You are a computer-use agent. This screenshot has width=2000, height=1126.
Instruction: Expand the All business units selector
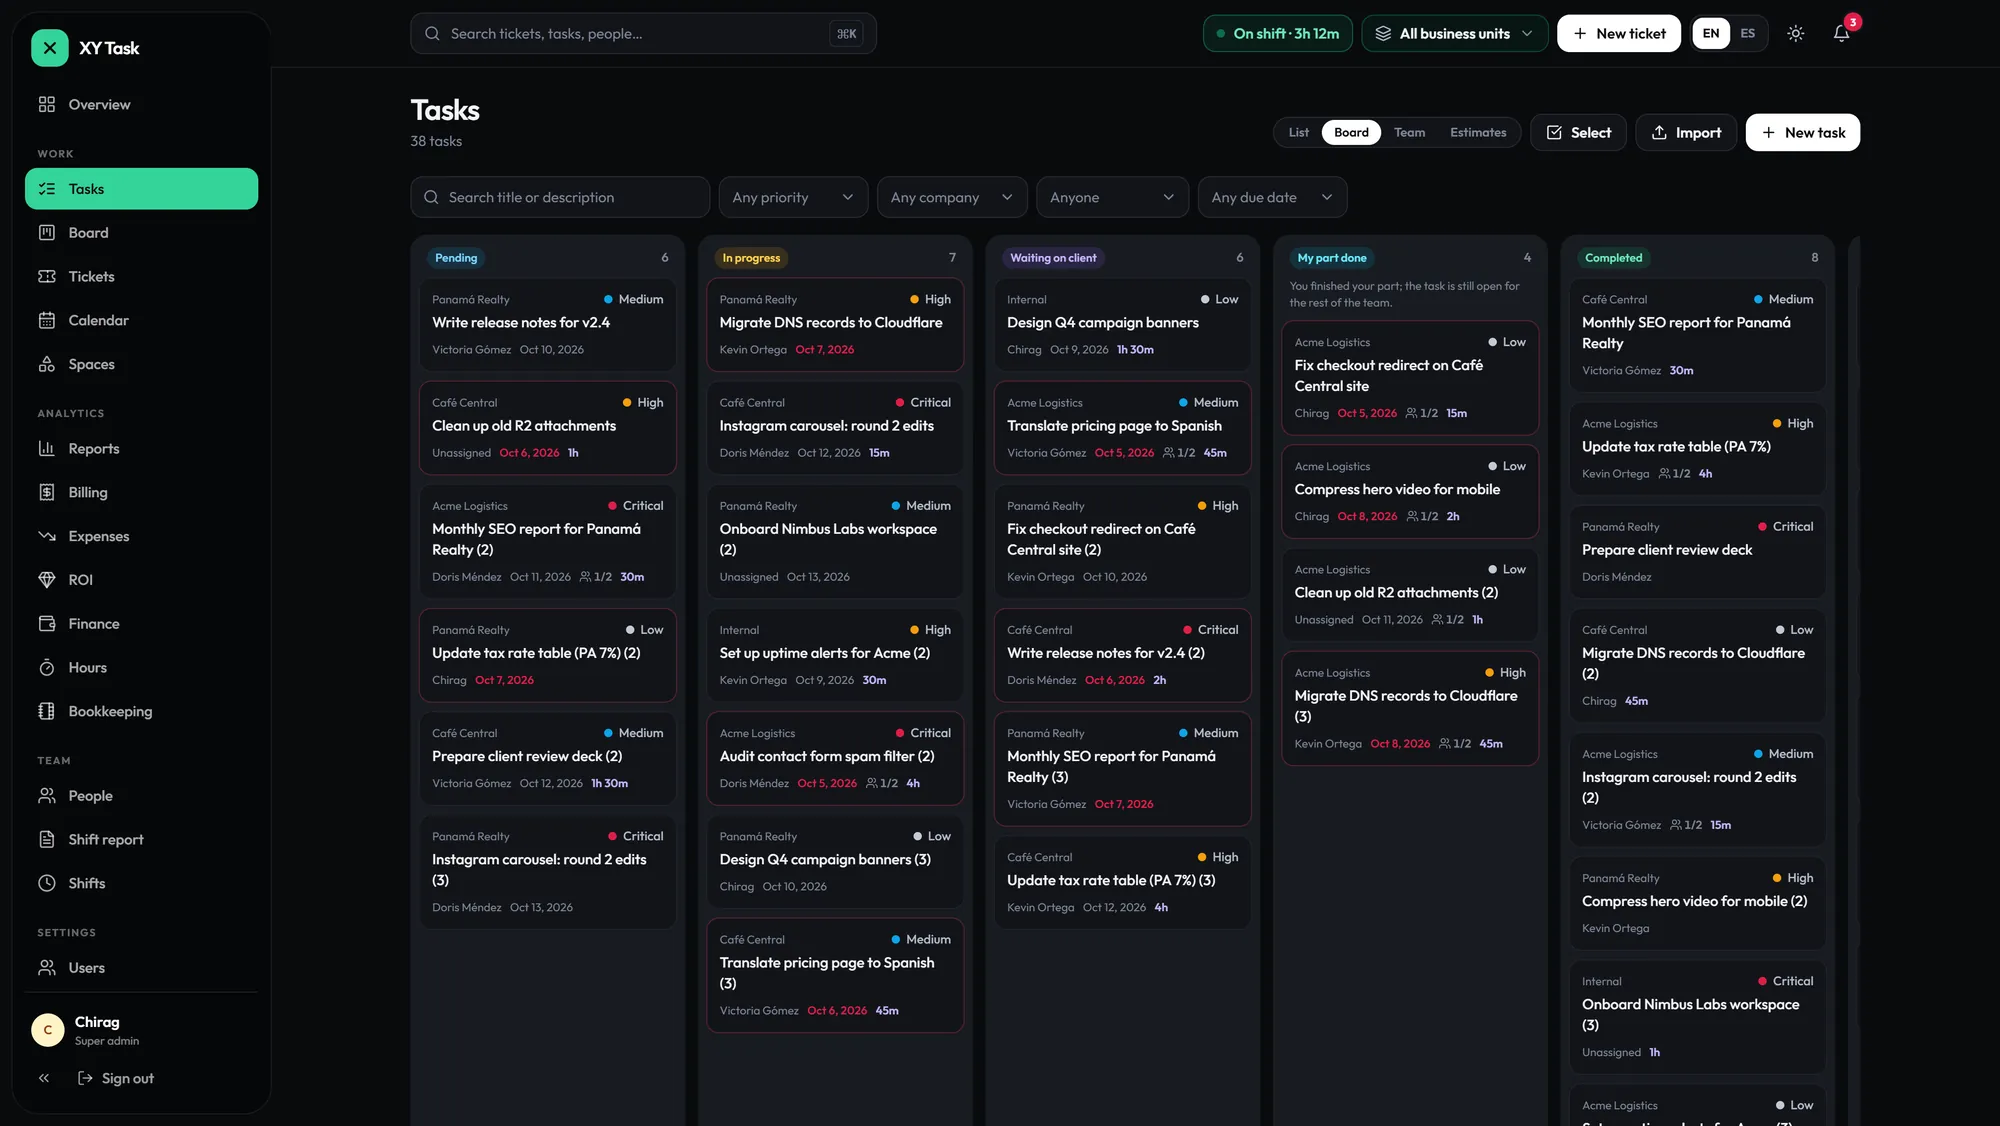1455,33
